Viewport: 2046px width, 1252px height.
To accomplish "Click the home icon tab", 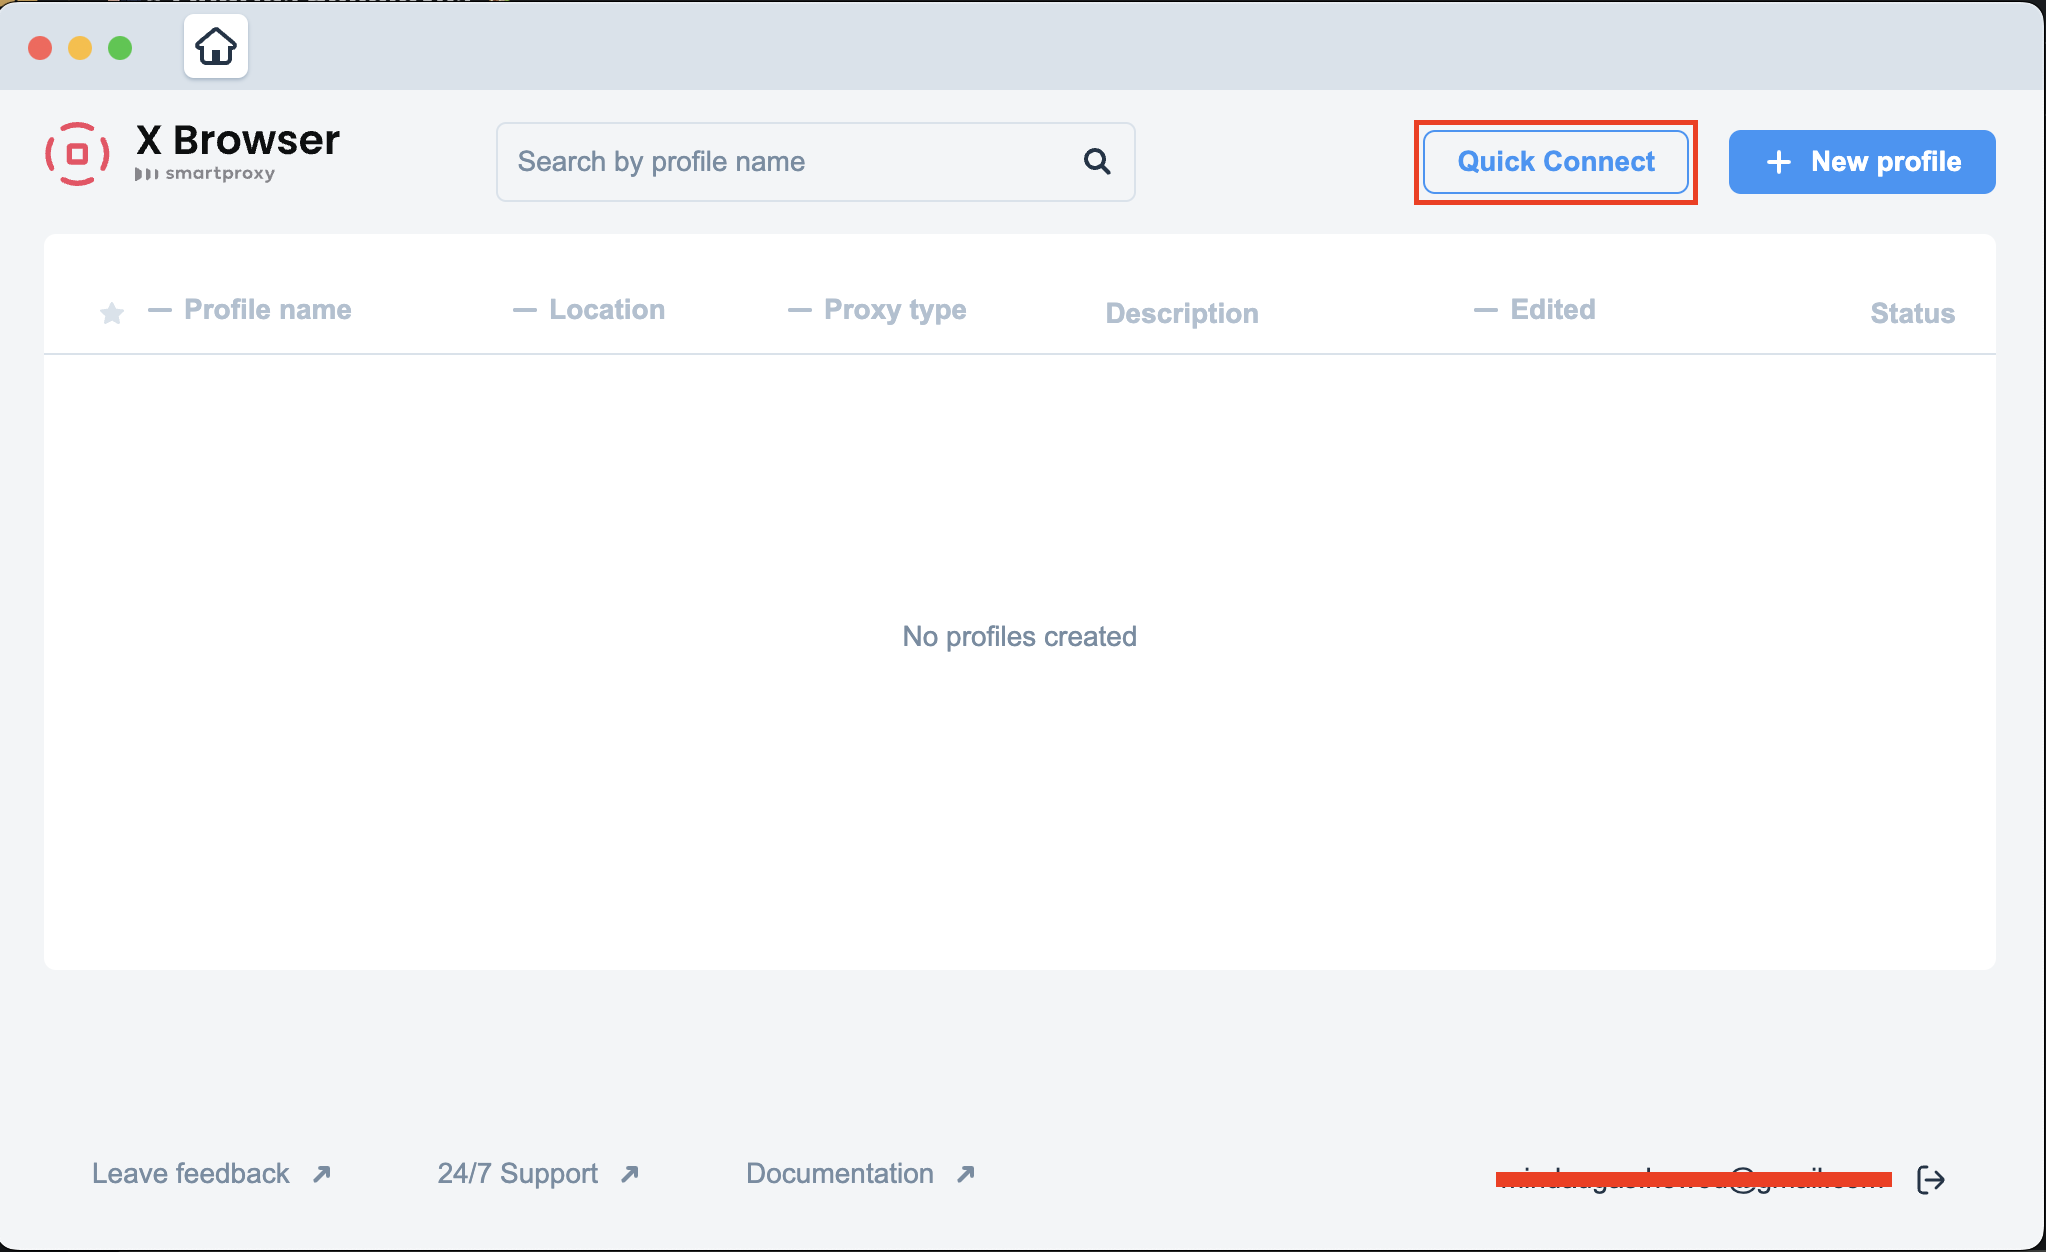I will tap(215, 47).
